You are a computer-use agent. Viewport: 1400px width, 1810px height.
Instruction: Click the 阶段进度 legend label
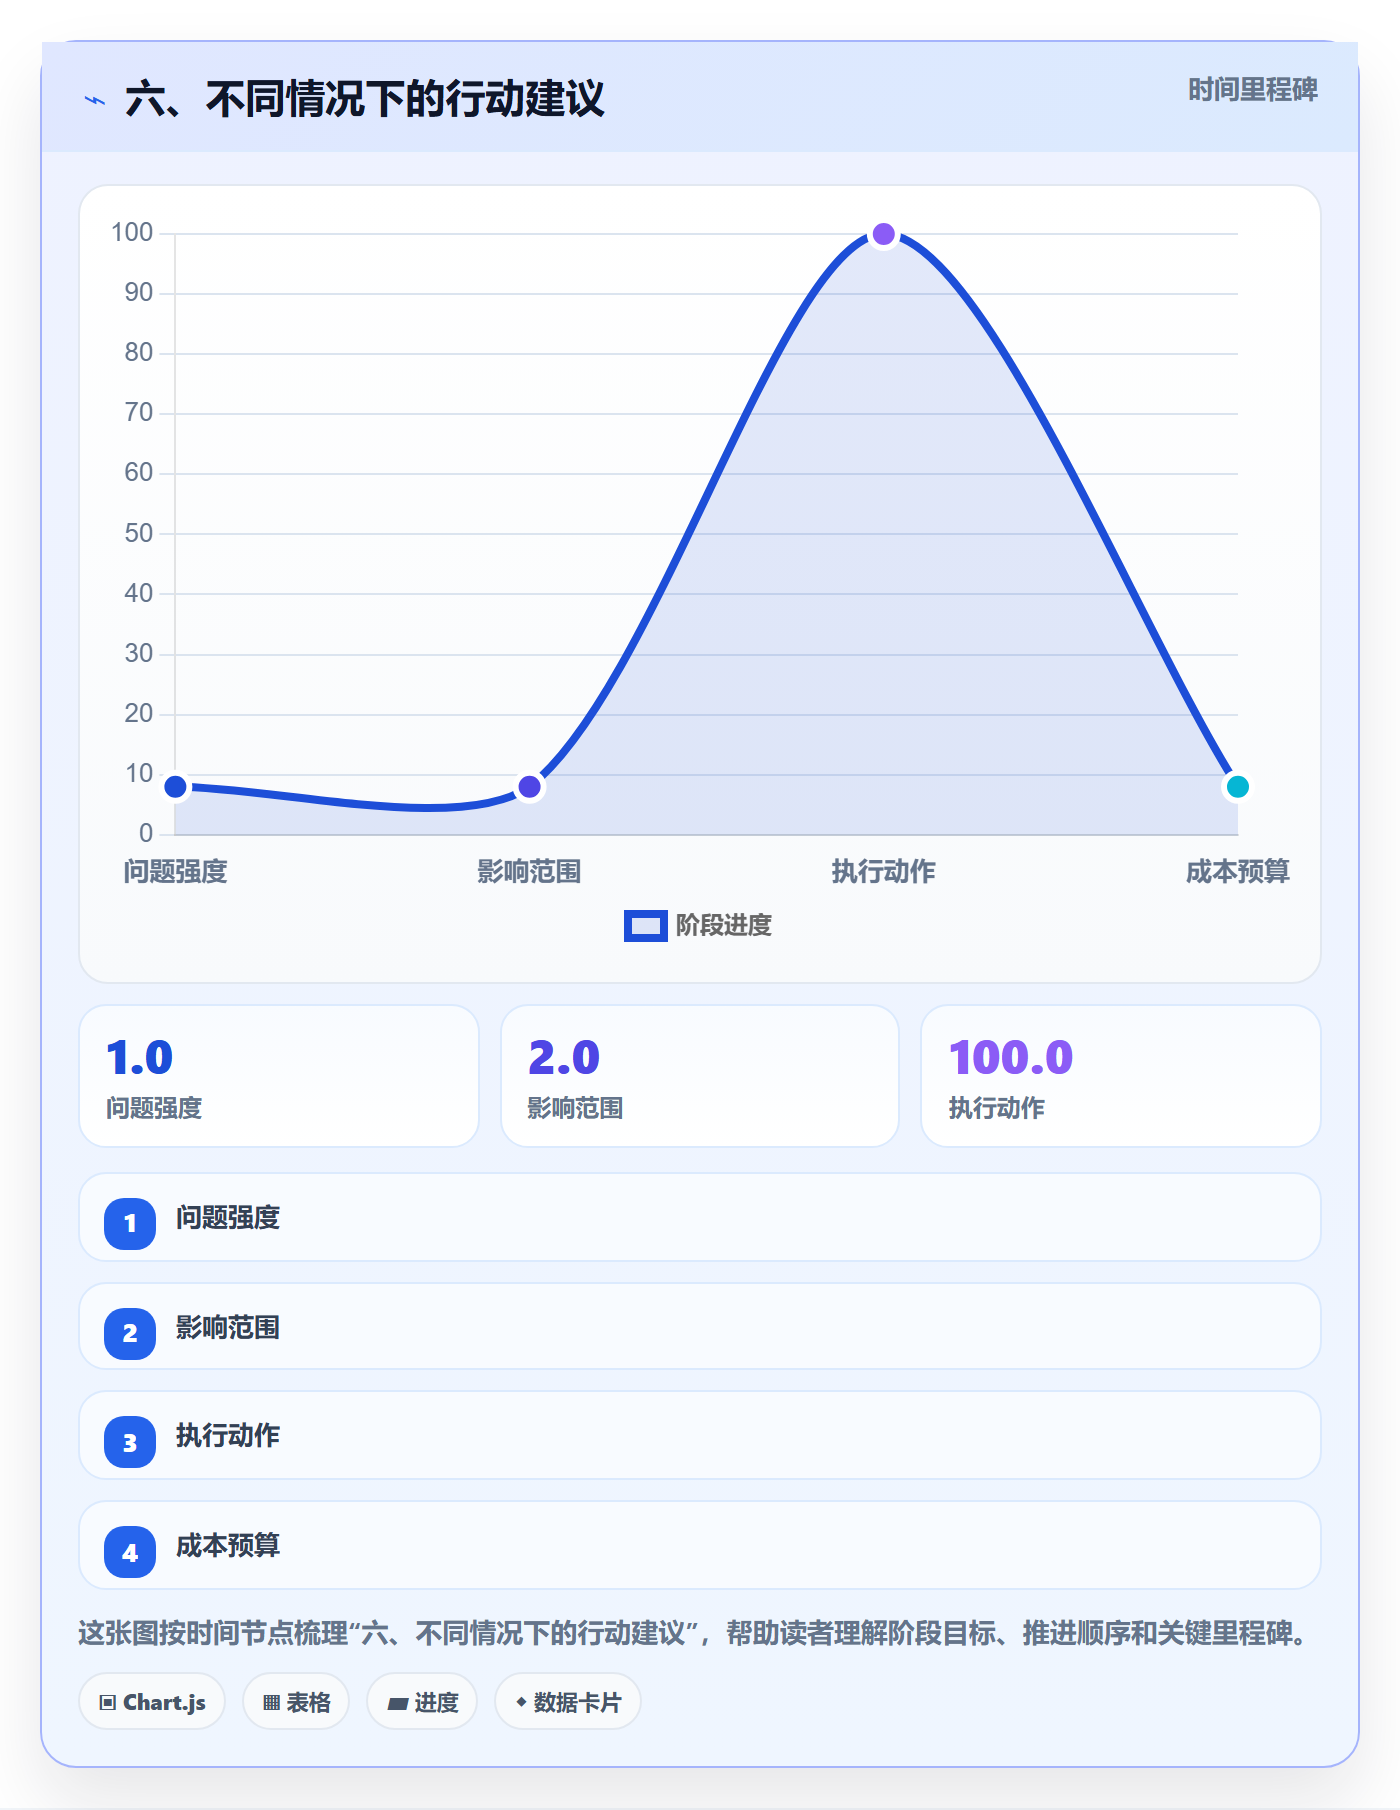[x=723, y=925]
